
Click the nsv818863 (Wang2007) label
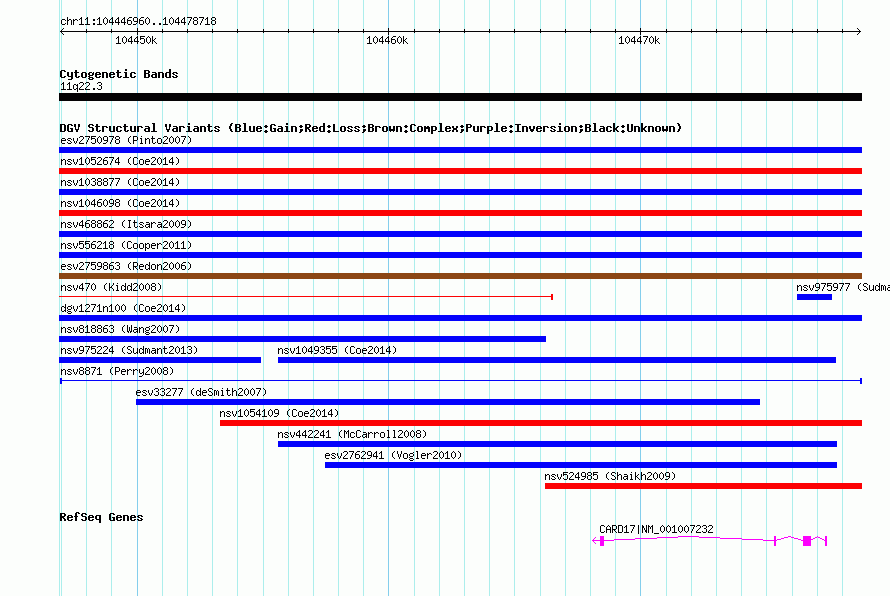tap(120, 329)
